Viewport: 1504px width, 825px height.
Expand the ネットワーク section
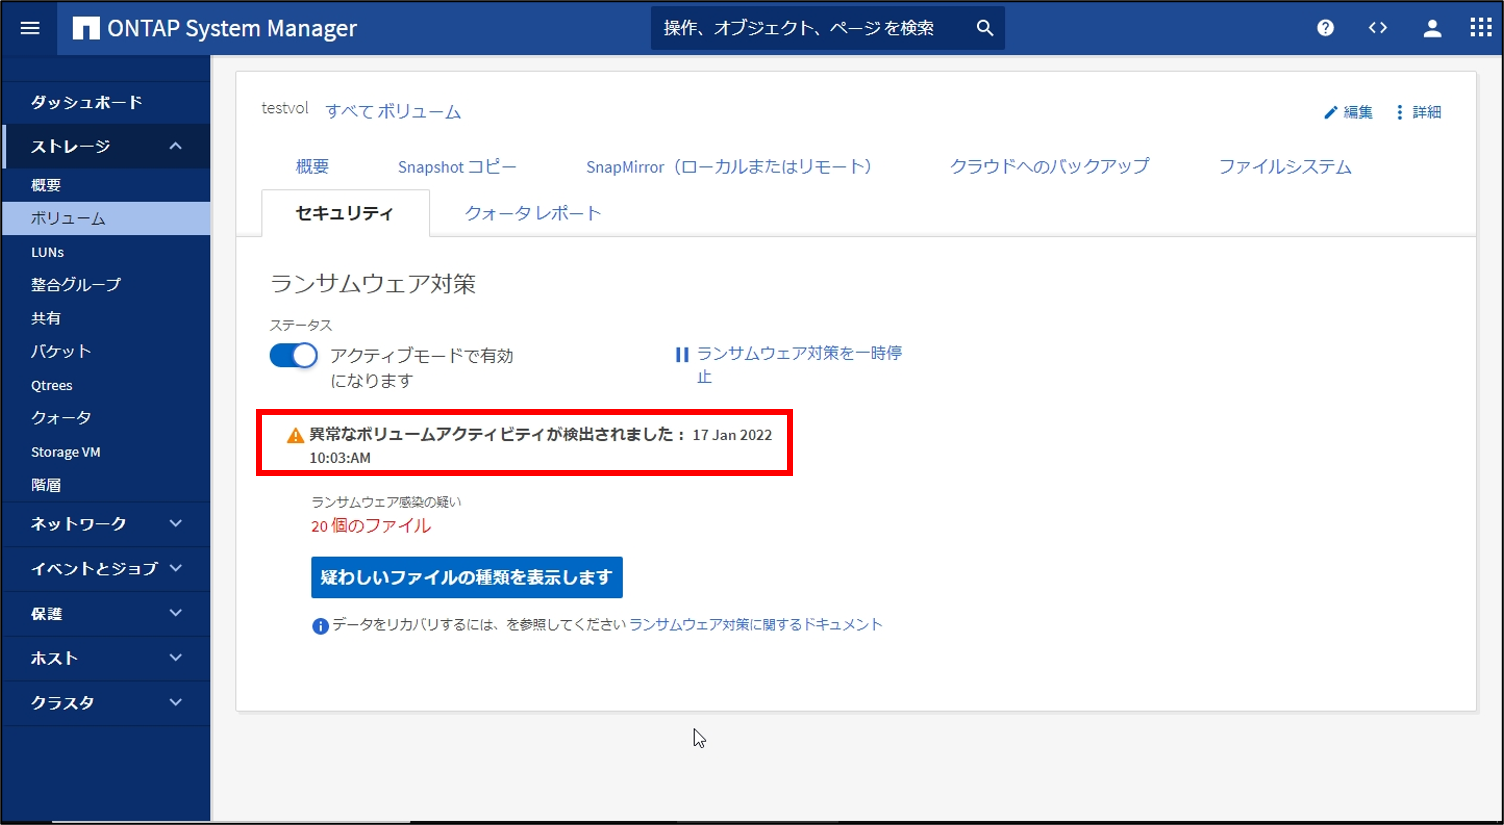[106, 524]
